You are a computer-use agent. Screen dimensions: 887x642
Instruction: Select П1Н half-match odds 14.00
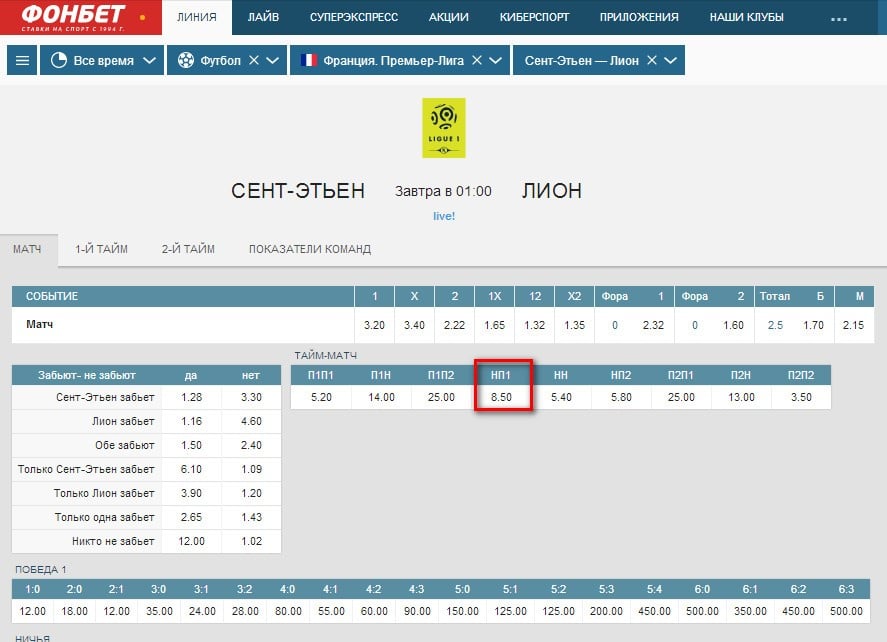(x=381, y=397)
